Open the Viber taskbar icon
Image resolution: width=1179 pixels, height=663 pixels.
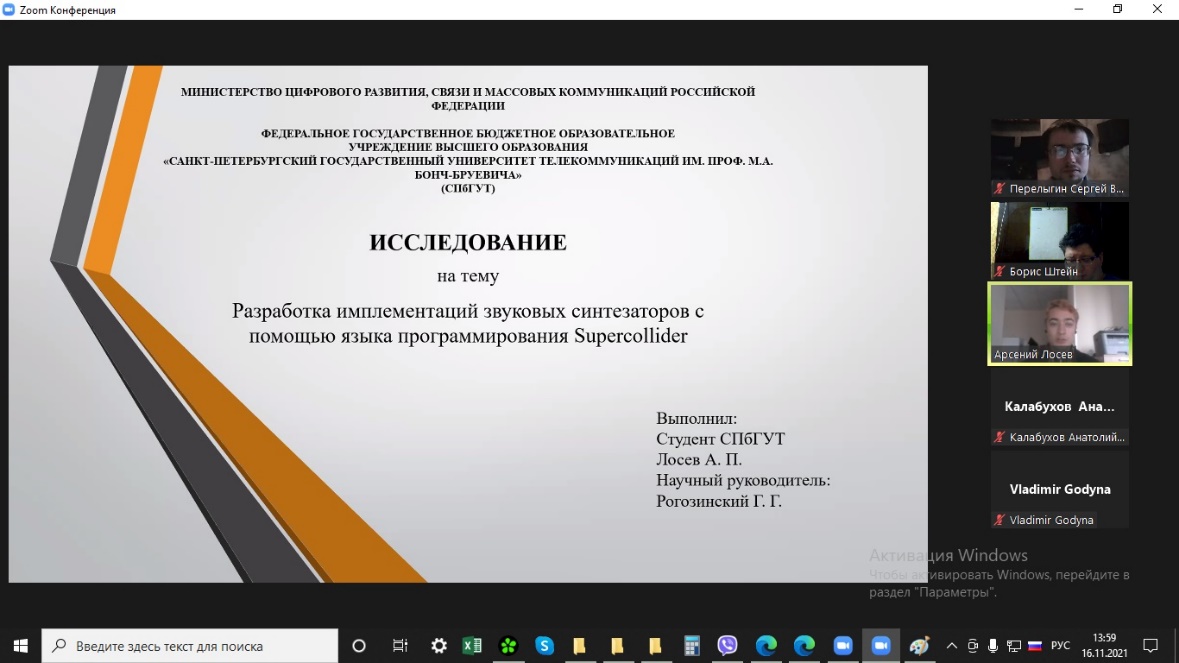(727, 646)
